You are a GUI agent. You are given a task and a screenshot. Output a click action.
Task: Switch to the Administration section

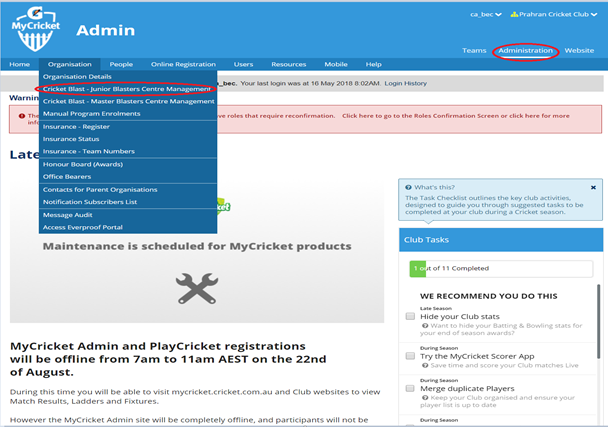pyautogui.click(x=525, y=50)
